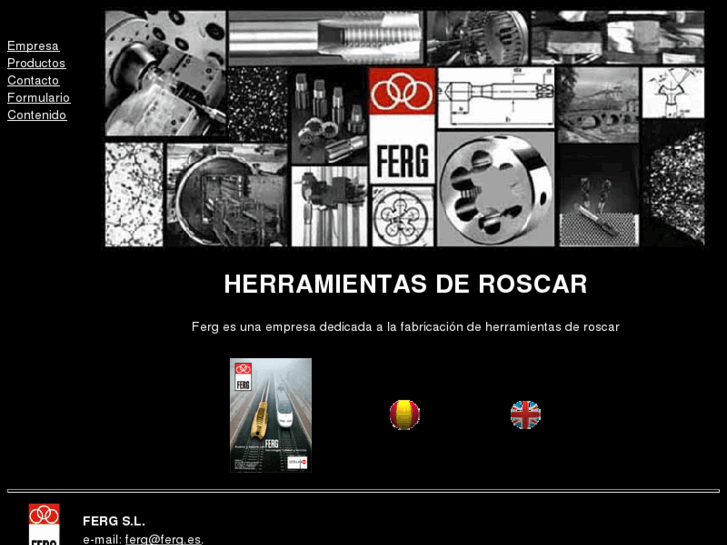Image resolution: width=727 pixels, height=545 pixels.
Task: Click the FERG black lettering logo tile
Action: point(402,149)
